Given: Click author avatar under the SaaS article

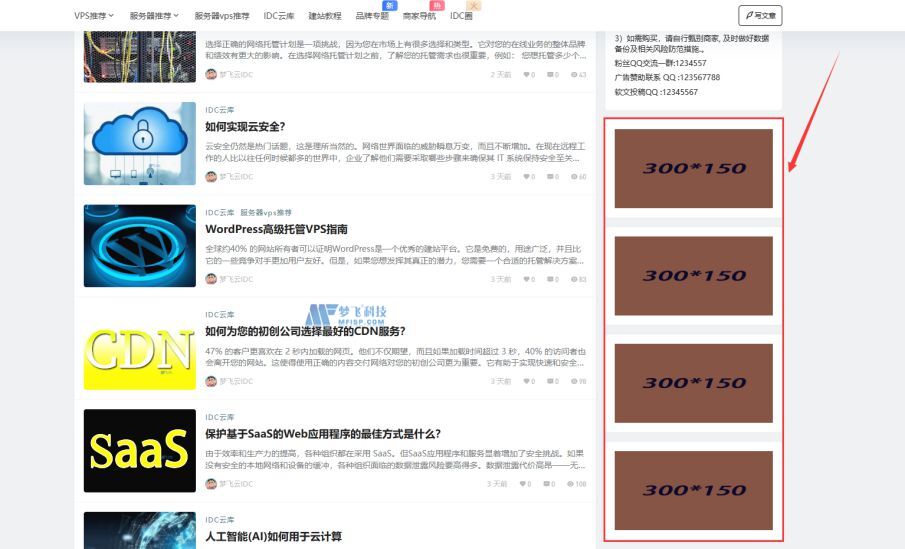Looking at the screenshot, I should (x=211, y=484).
